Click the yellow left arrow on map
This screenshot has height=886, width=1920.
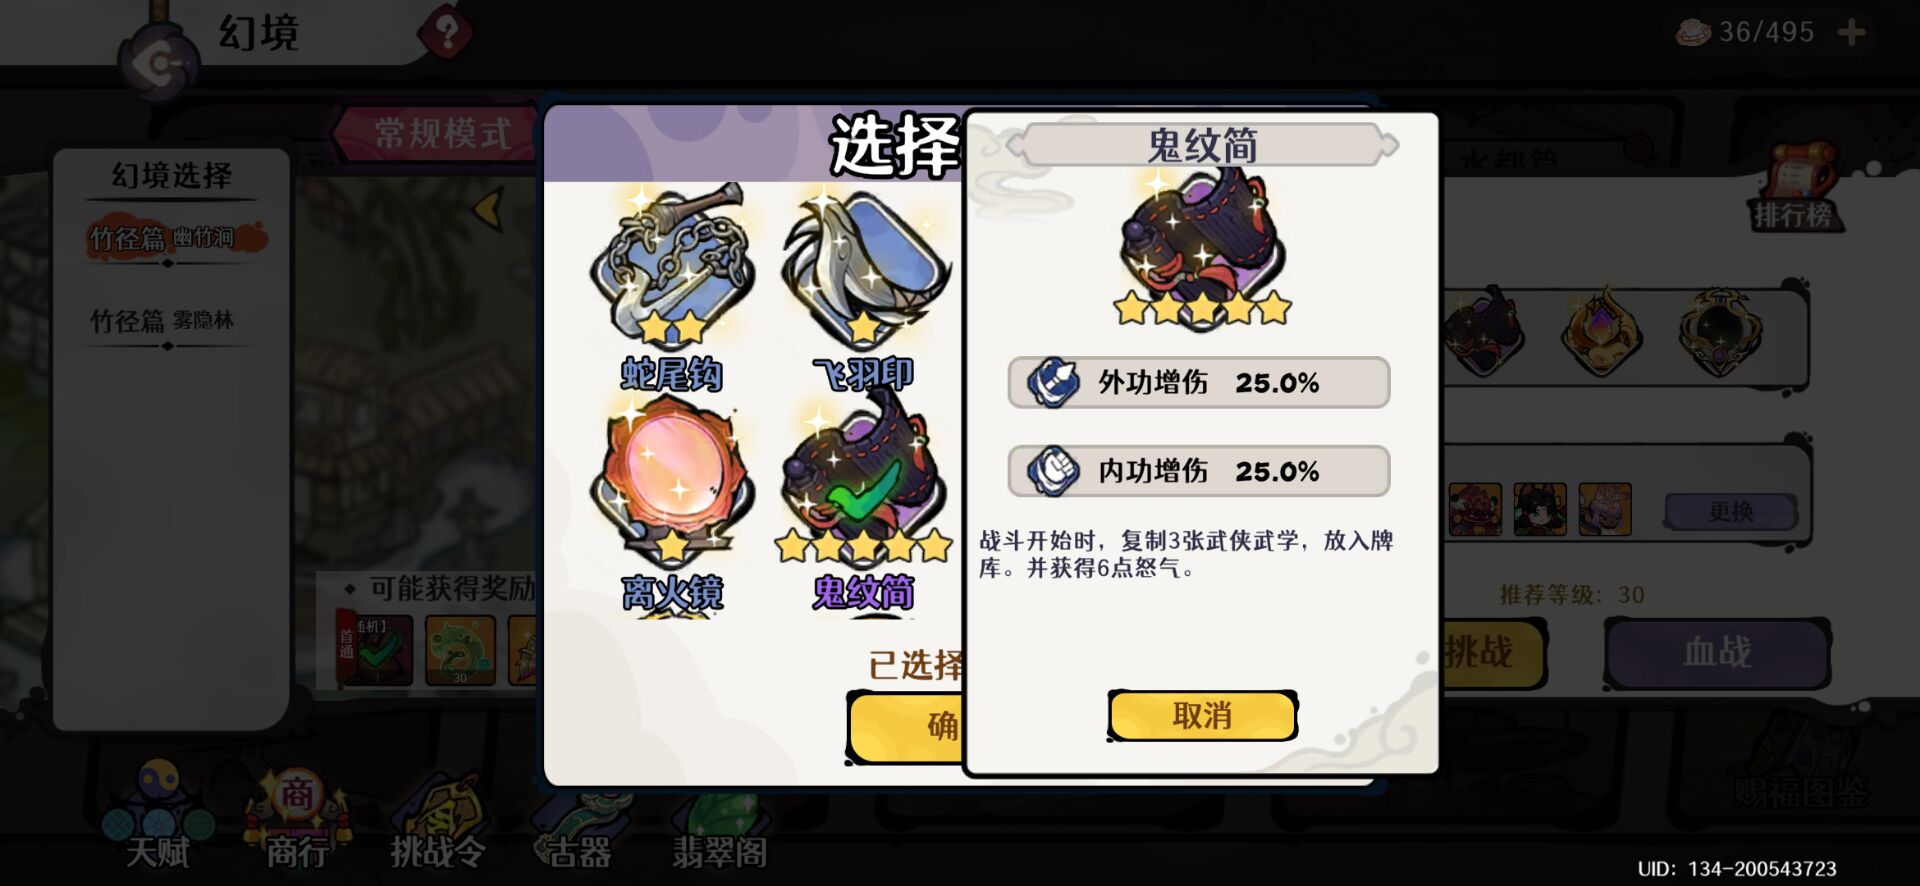point(488,209)
